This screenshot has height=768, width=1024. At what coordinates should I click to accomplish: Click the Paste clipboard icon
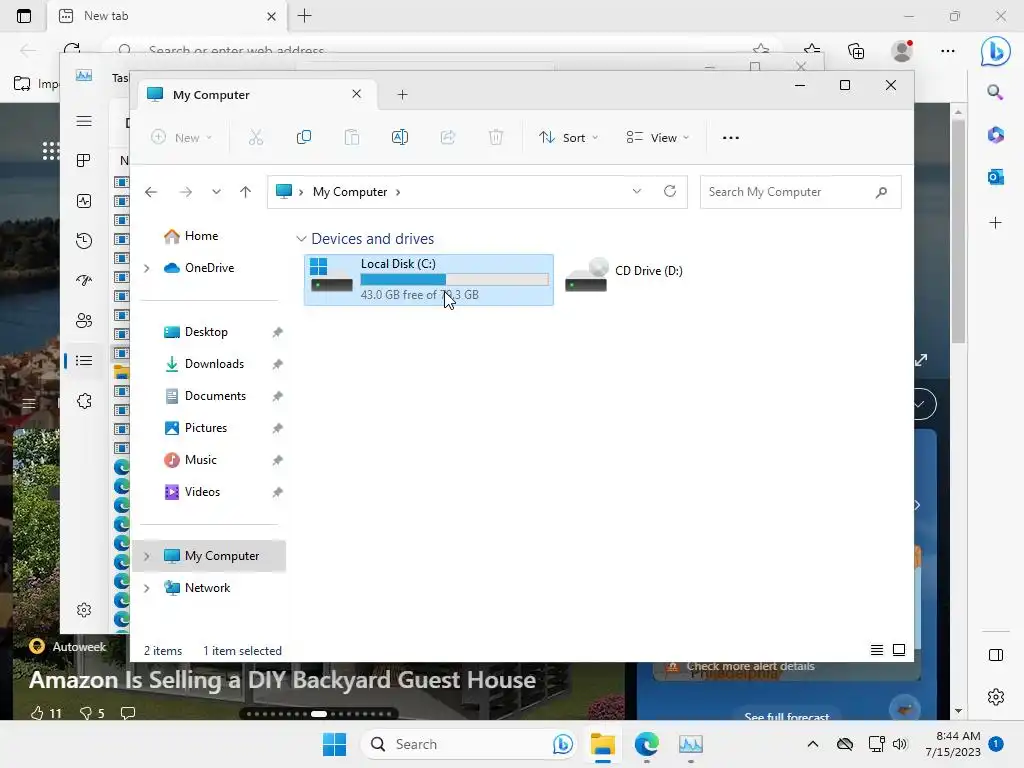[352, 137]
